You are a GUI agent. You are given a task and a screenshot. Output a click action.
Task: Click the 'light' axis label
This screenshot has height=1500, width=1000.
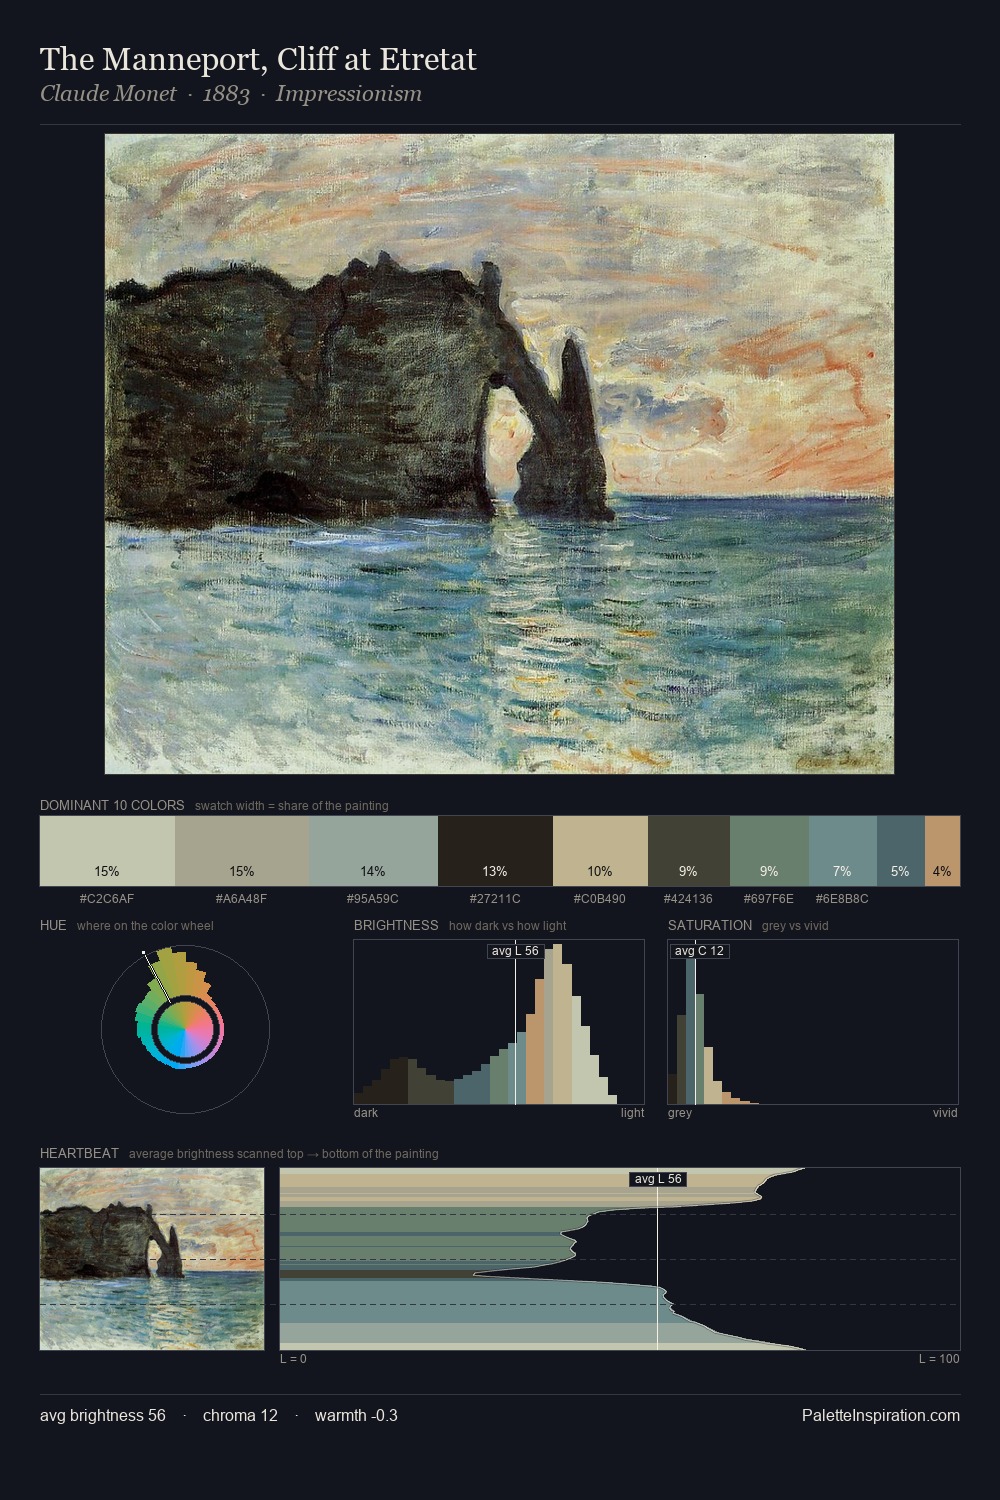(x=632, y=1113)
